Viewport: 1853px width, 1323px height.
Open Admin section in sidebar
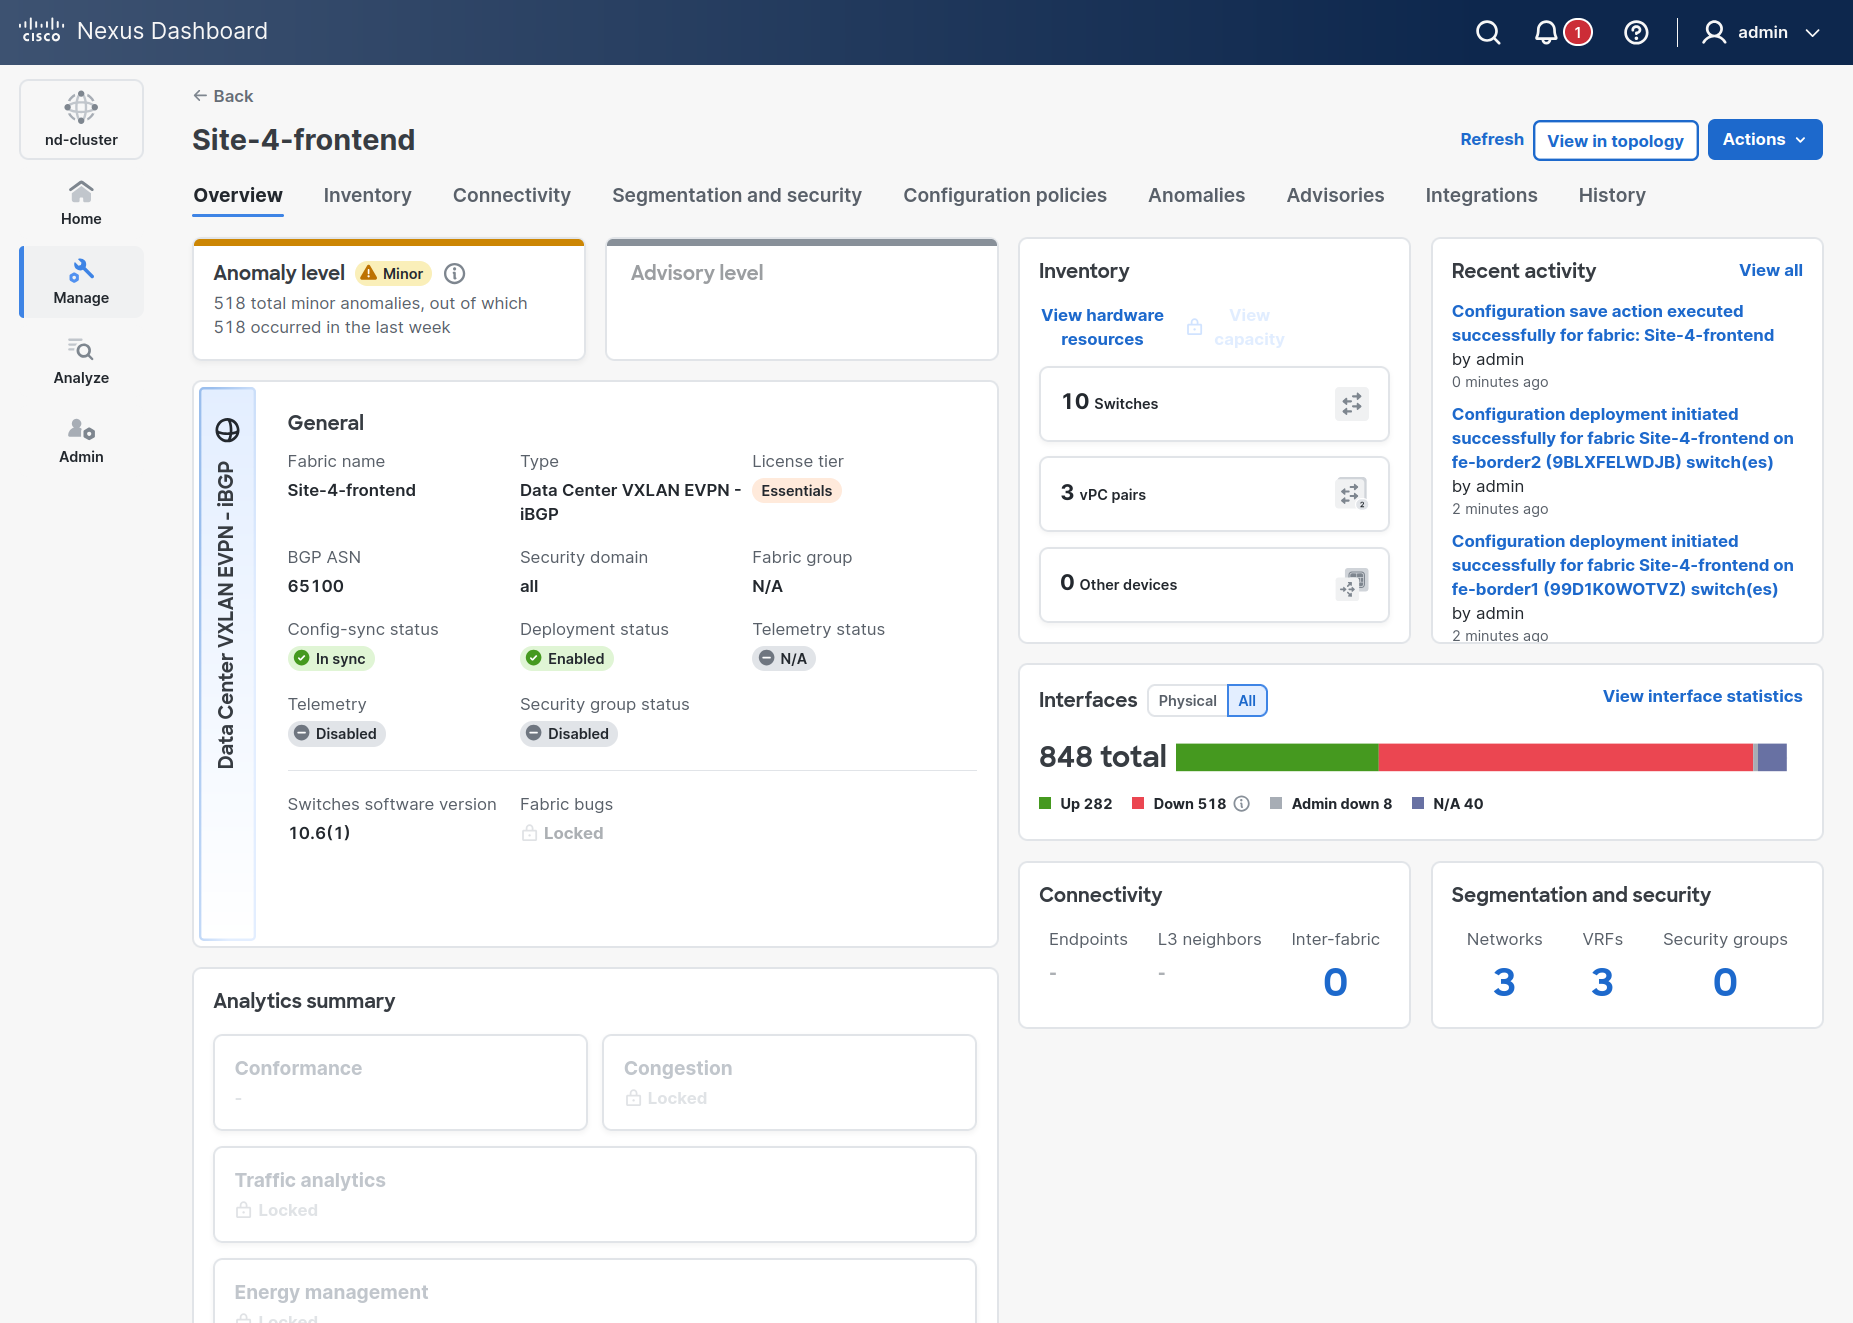pos(81,440)
